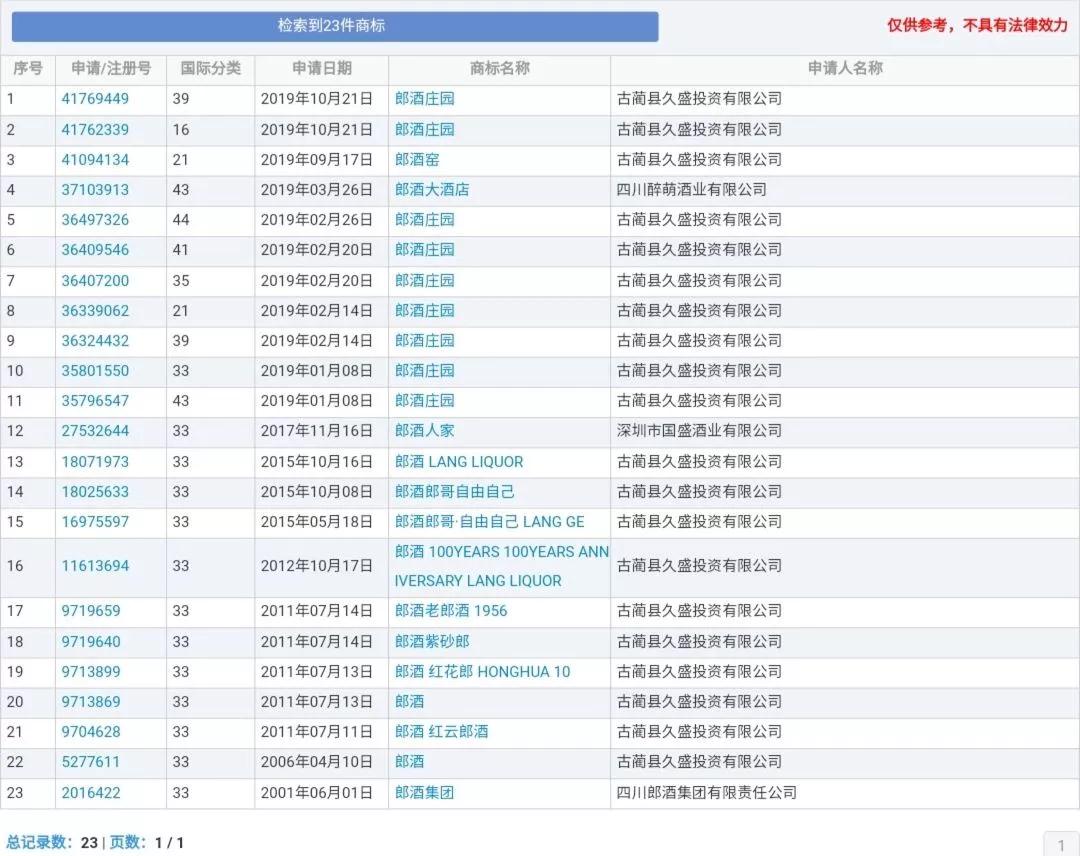Click the 检索到23件商标 blue banner
Image resolution: width=1080 pixels, height=856 pixels.
point(335,26)
